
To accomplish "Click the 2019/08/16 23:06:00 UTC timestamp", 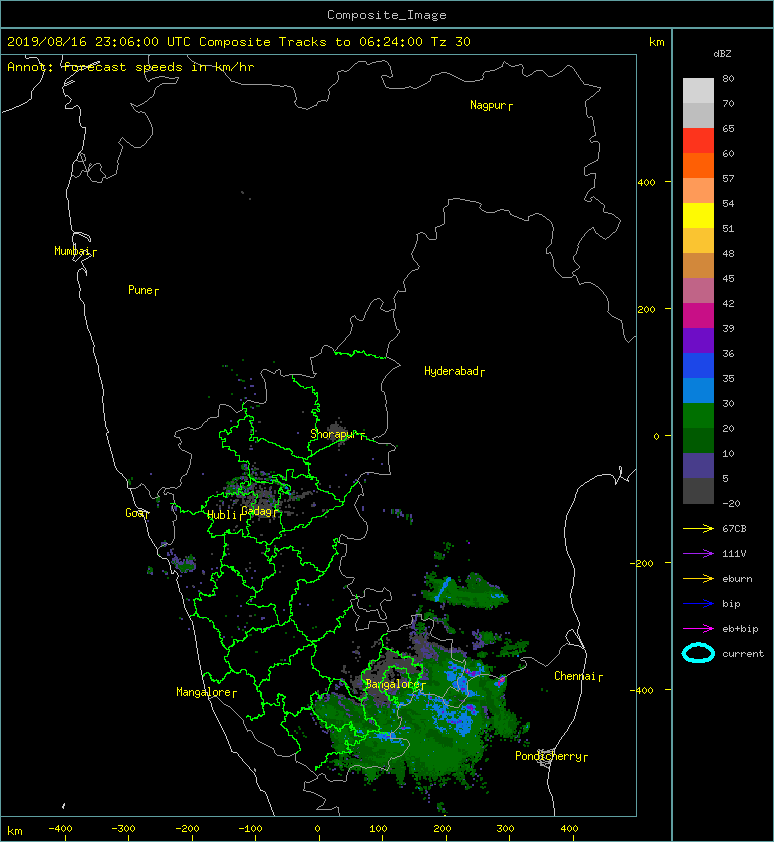I will [x=99, y=42].
